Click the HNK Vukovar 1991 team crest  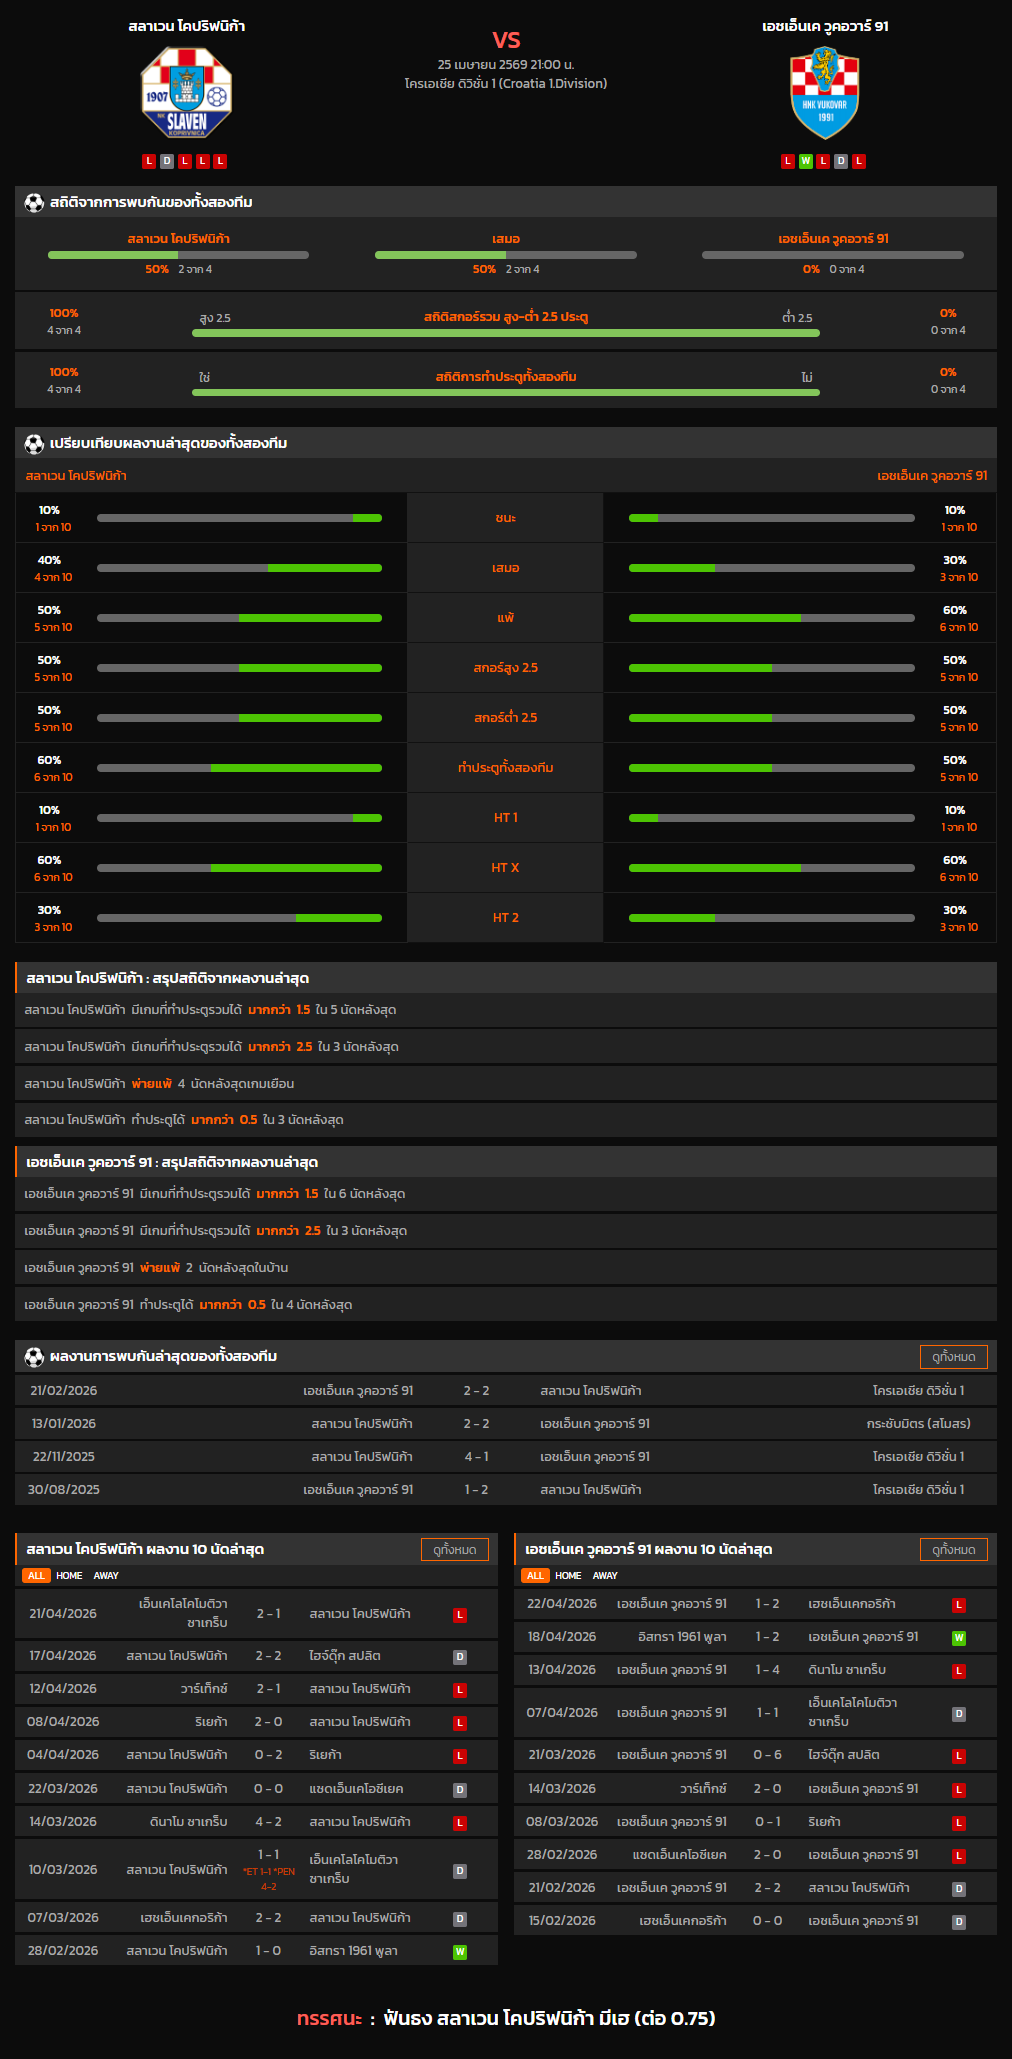coord(824,93)
